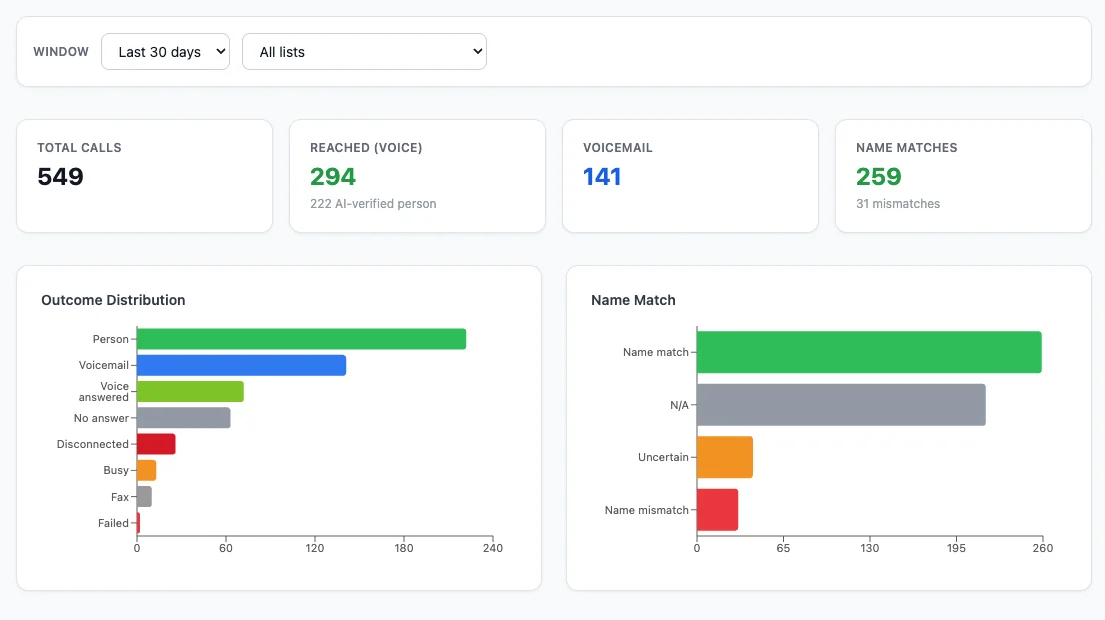This screenshot has width=1105, height=620.
Task: Click the green Person bar in Outcome Distribution
Action: tap(302, 339)
